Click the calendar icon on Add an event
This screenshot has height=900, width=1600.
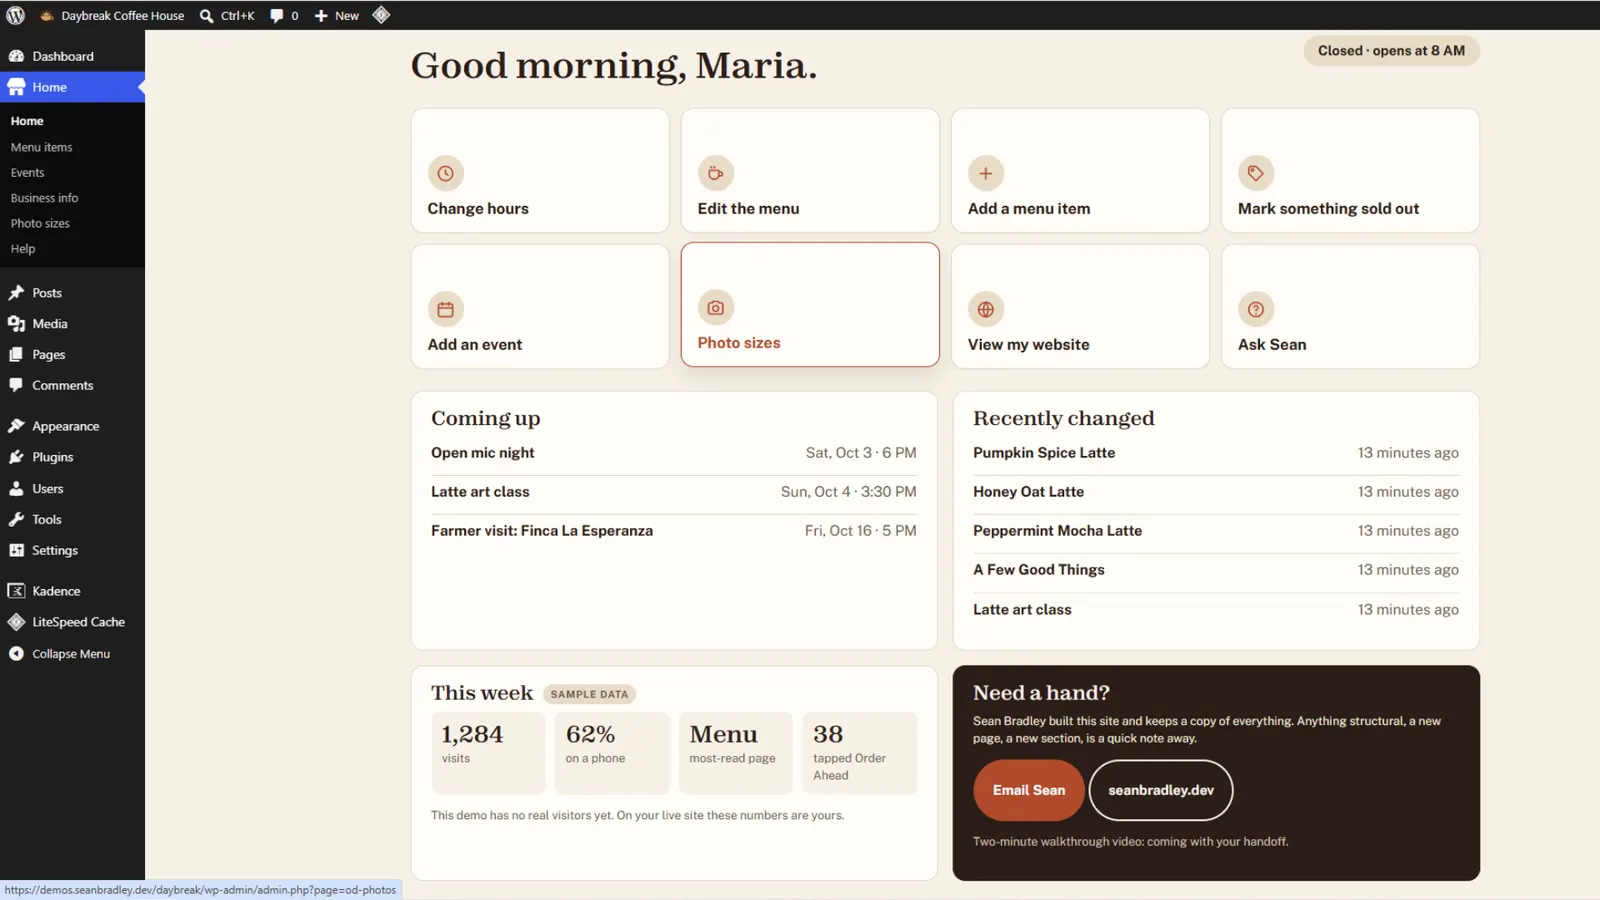446,309
